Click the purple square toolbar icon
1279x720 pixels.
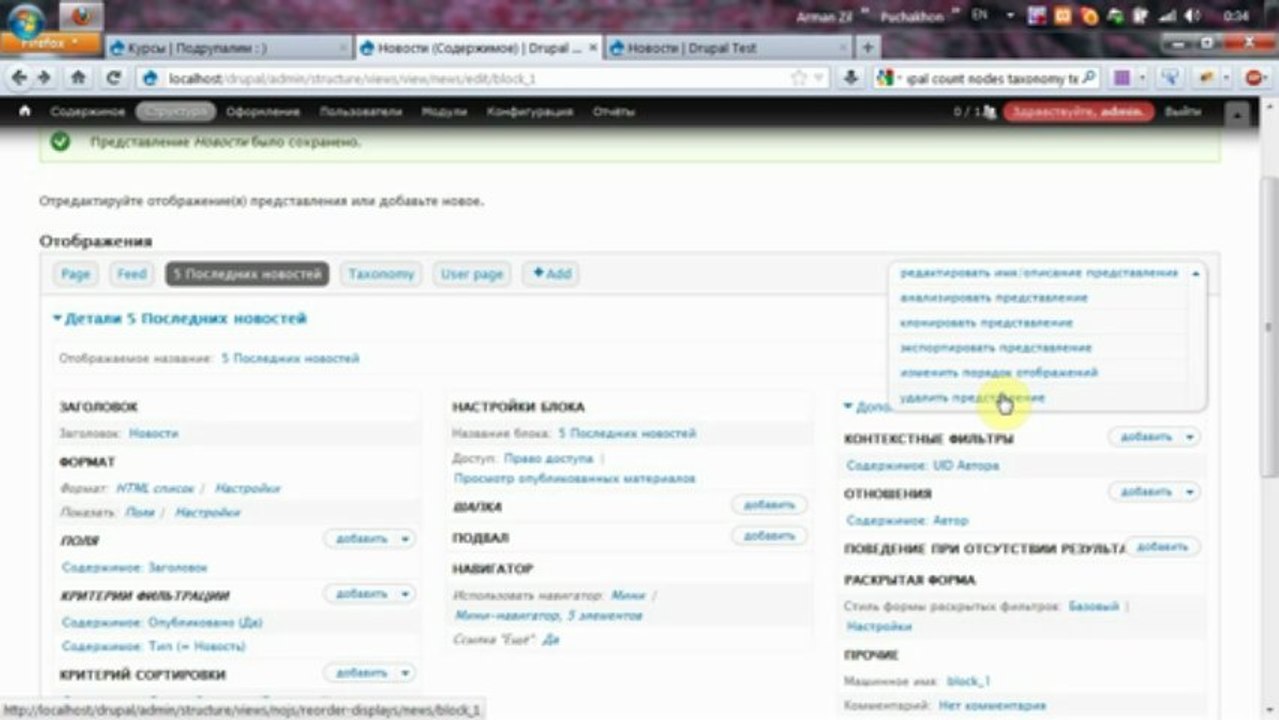click(1123, 77)
